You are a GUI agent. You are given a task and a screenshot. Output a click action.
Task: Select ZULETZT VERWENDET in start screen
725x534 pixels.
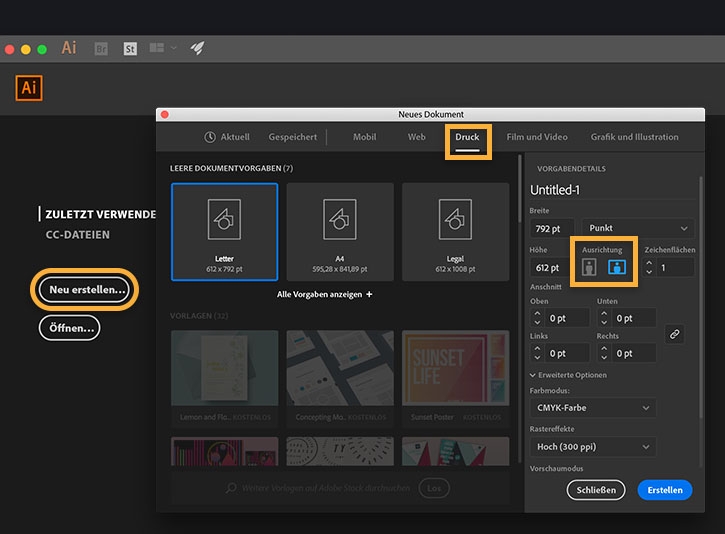[x=100, y=215]
